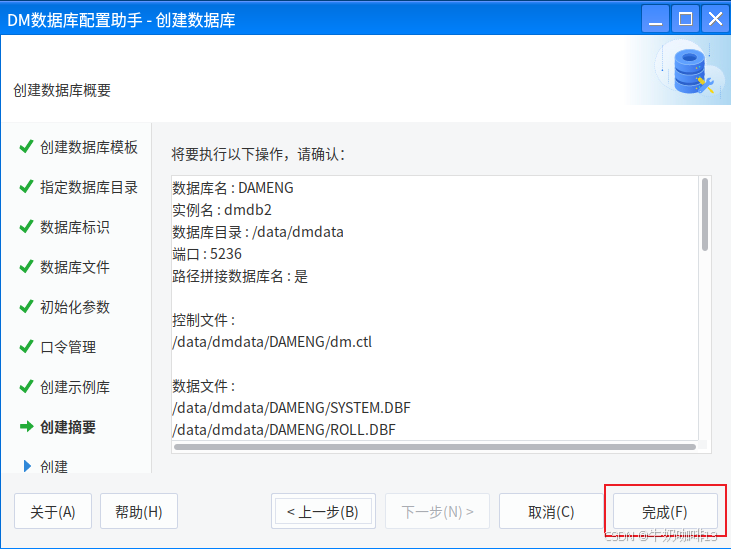Click green checkmark beside 口令管理
The height and width of the screenshot is (549, 731).
(26, 346)
